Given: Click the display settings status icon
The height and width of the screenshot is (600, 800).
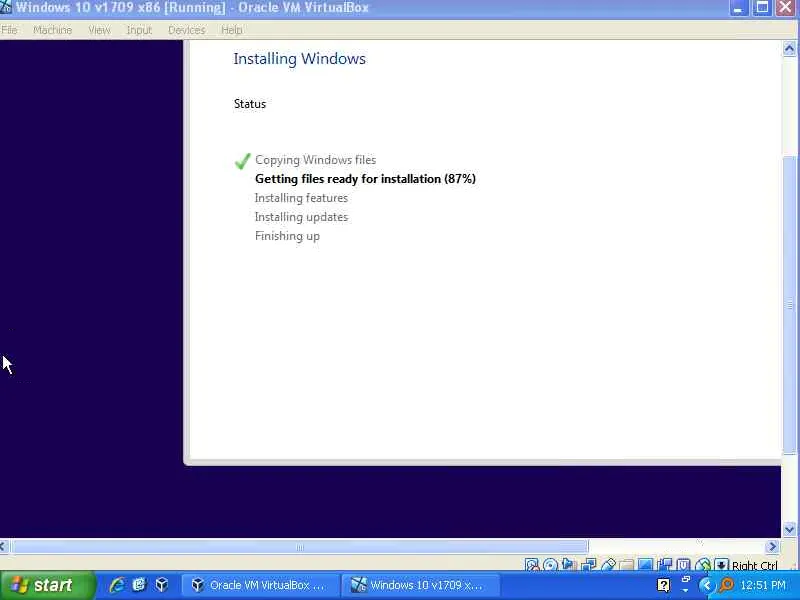Looking at the screenshot, I should 645,564.
